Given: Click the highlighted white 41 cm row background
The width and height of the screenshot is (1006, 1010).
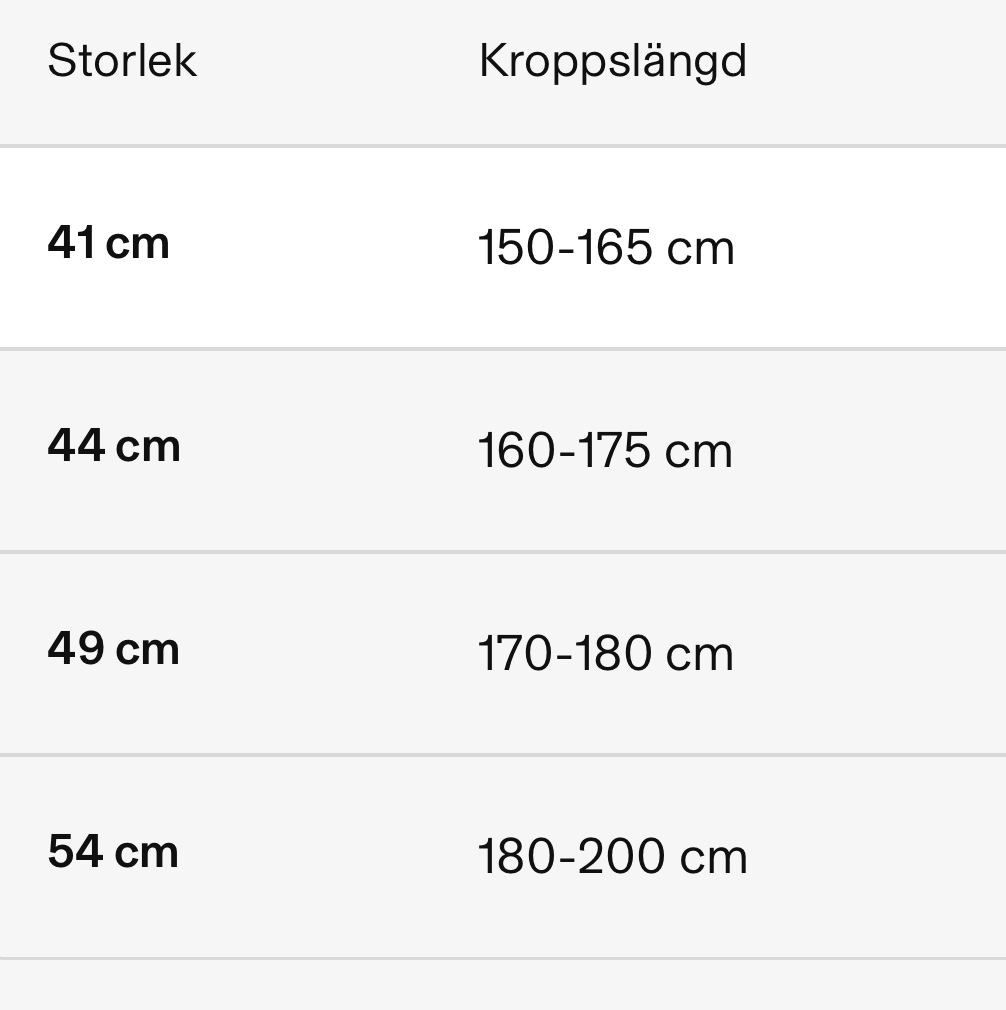Looking at the screenshot, I should pos(503,248).
